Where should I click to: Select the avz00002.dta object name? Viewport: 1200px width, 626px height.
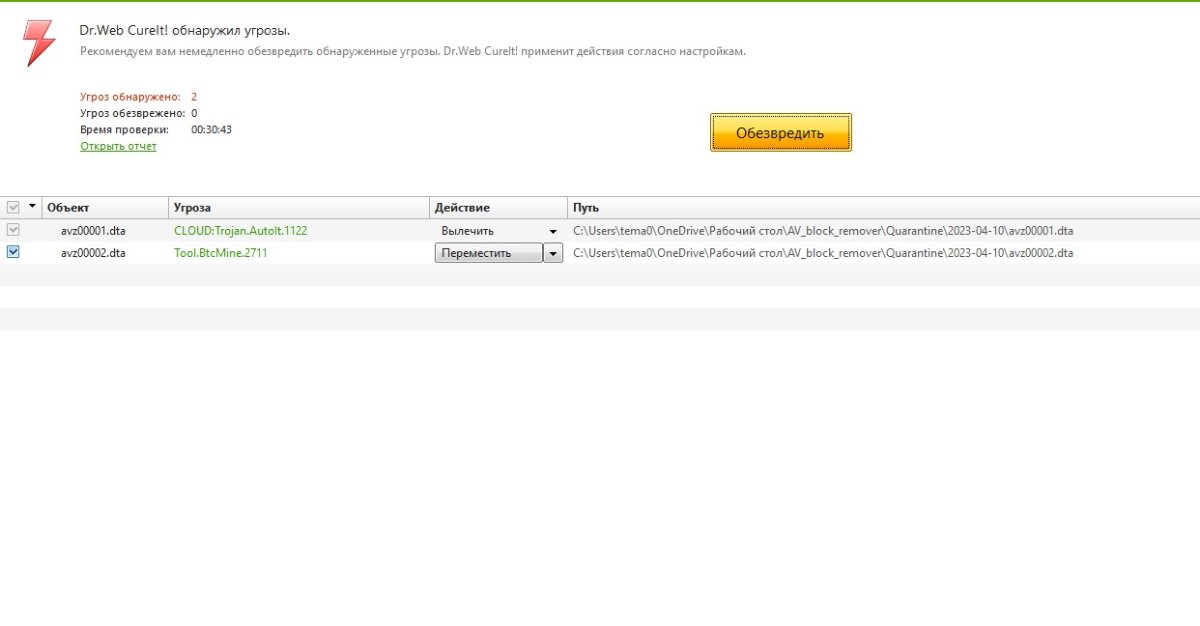pyautogui.click(x=93, y=253)
